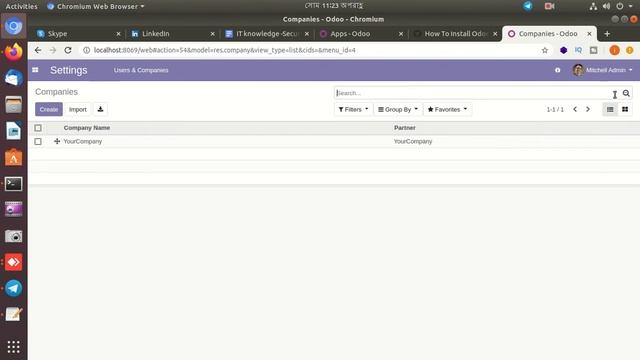The width and height of the screenshot is (640, 360).
Task: Open the debug bug icon in navbar
Action: tap(558, 70)
